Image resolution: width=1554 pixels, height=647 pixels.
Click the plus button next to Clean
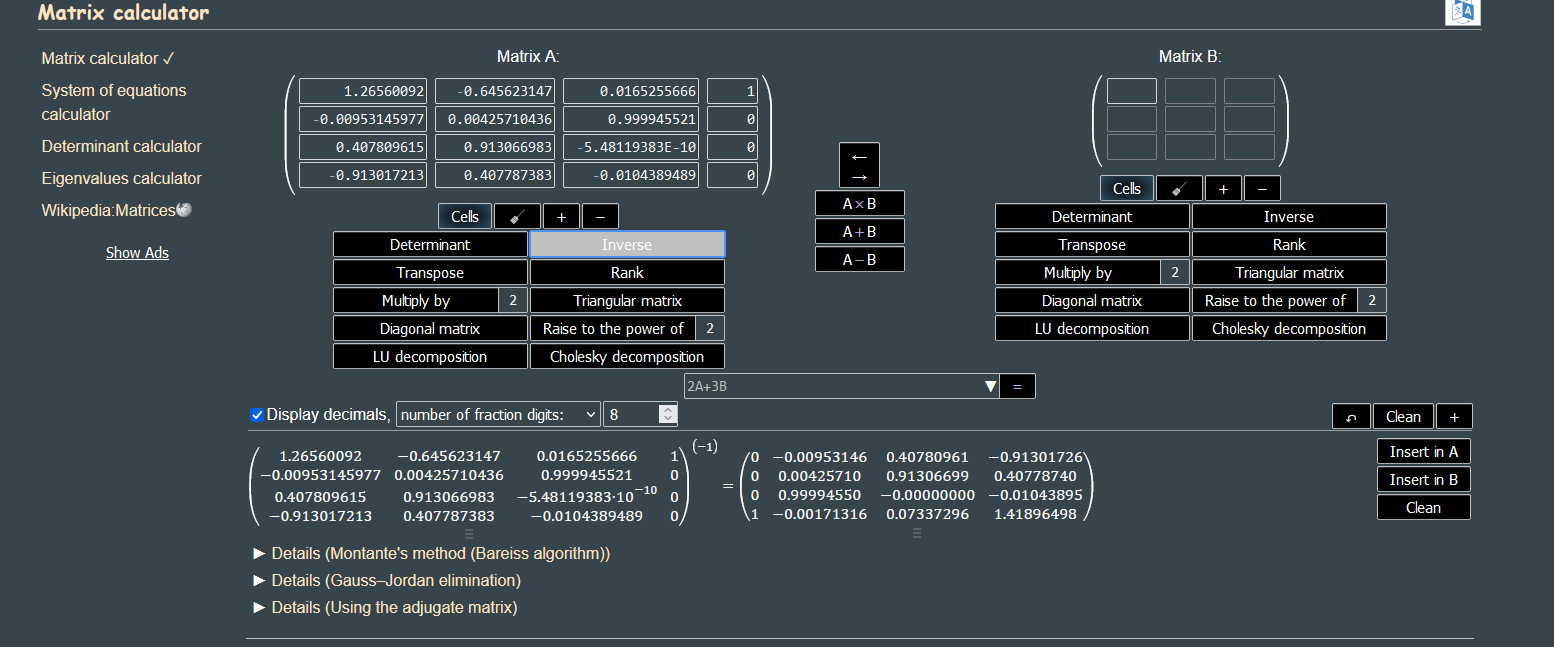click(x=1454, y=417)
